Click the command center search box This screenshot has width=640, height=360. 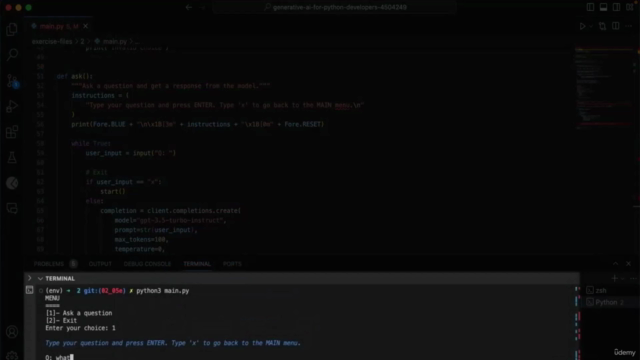[x=335, y=7]
